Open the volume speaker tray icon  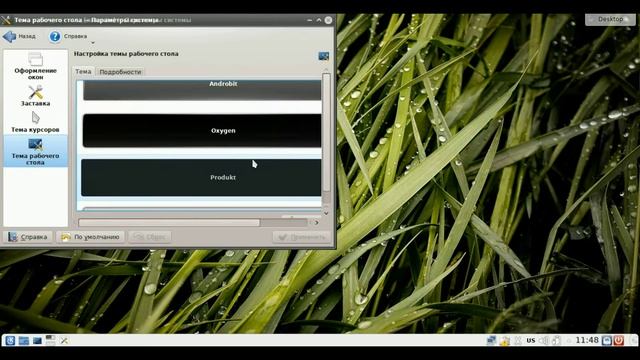543,340
